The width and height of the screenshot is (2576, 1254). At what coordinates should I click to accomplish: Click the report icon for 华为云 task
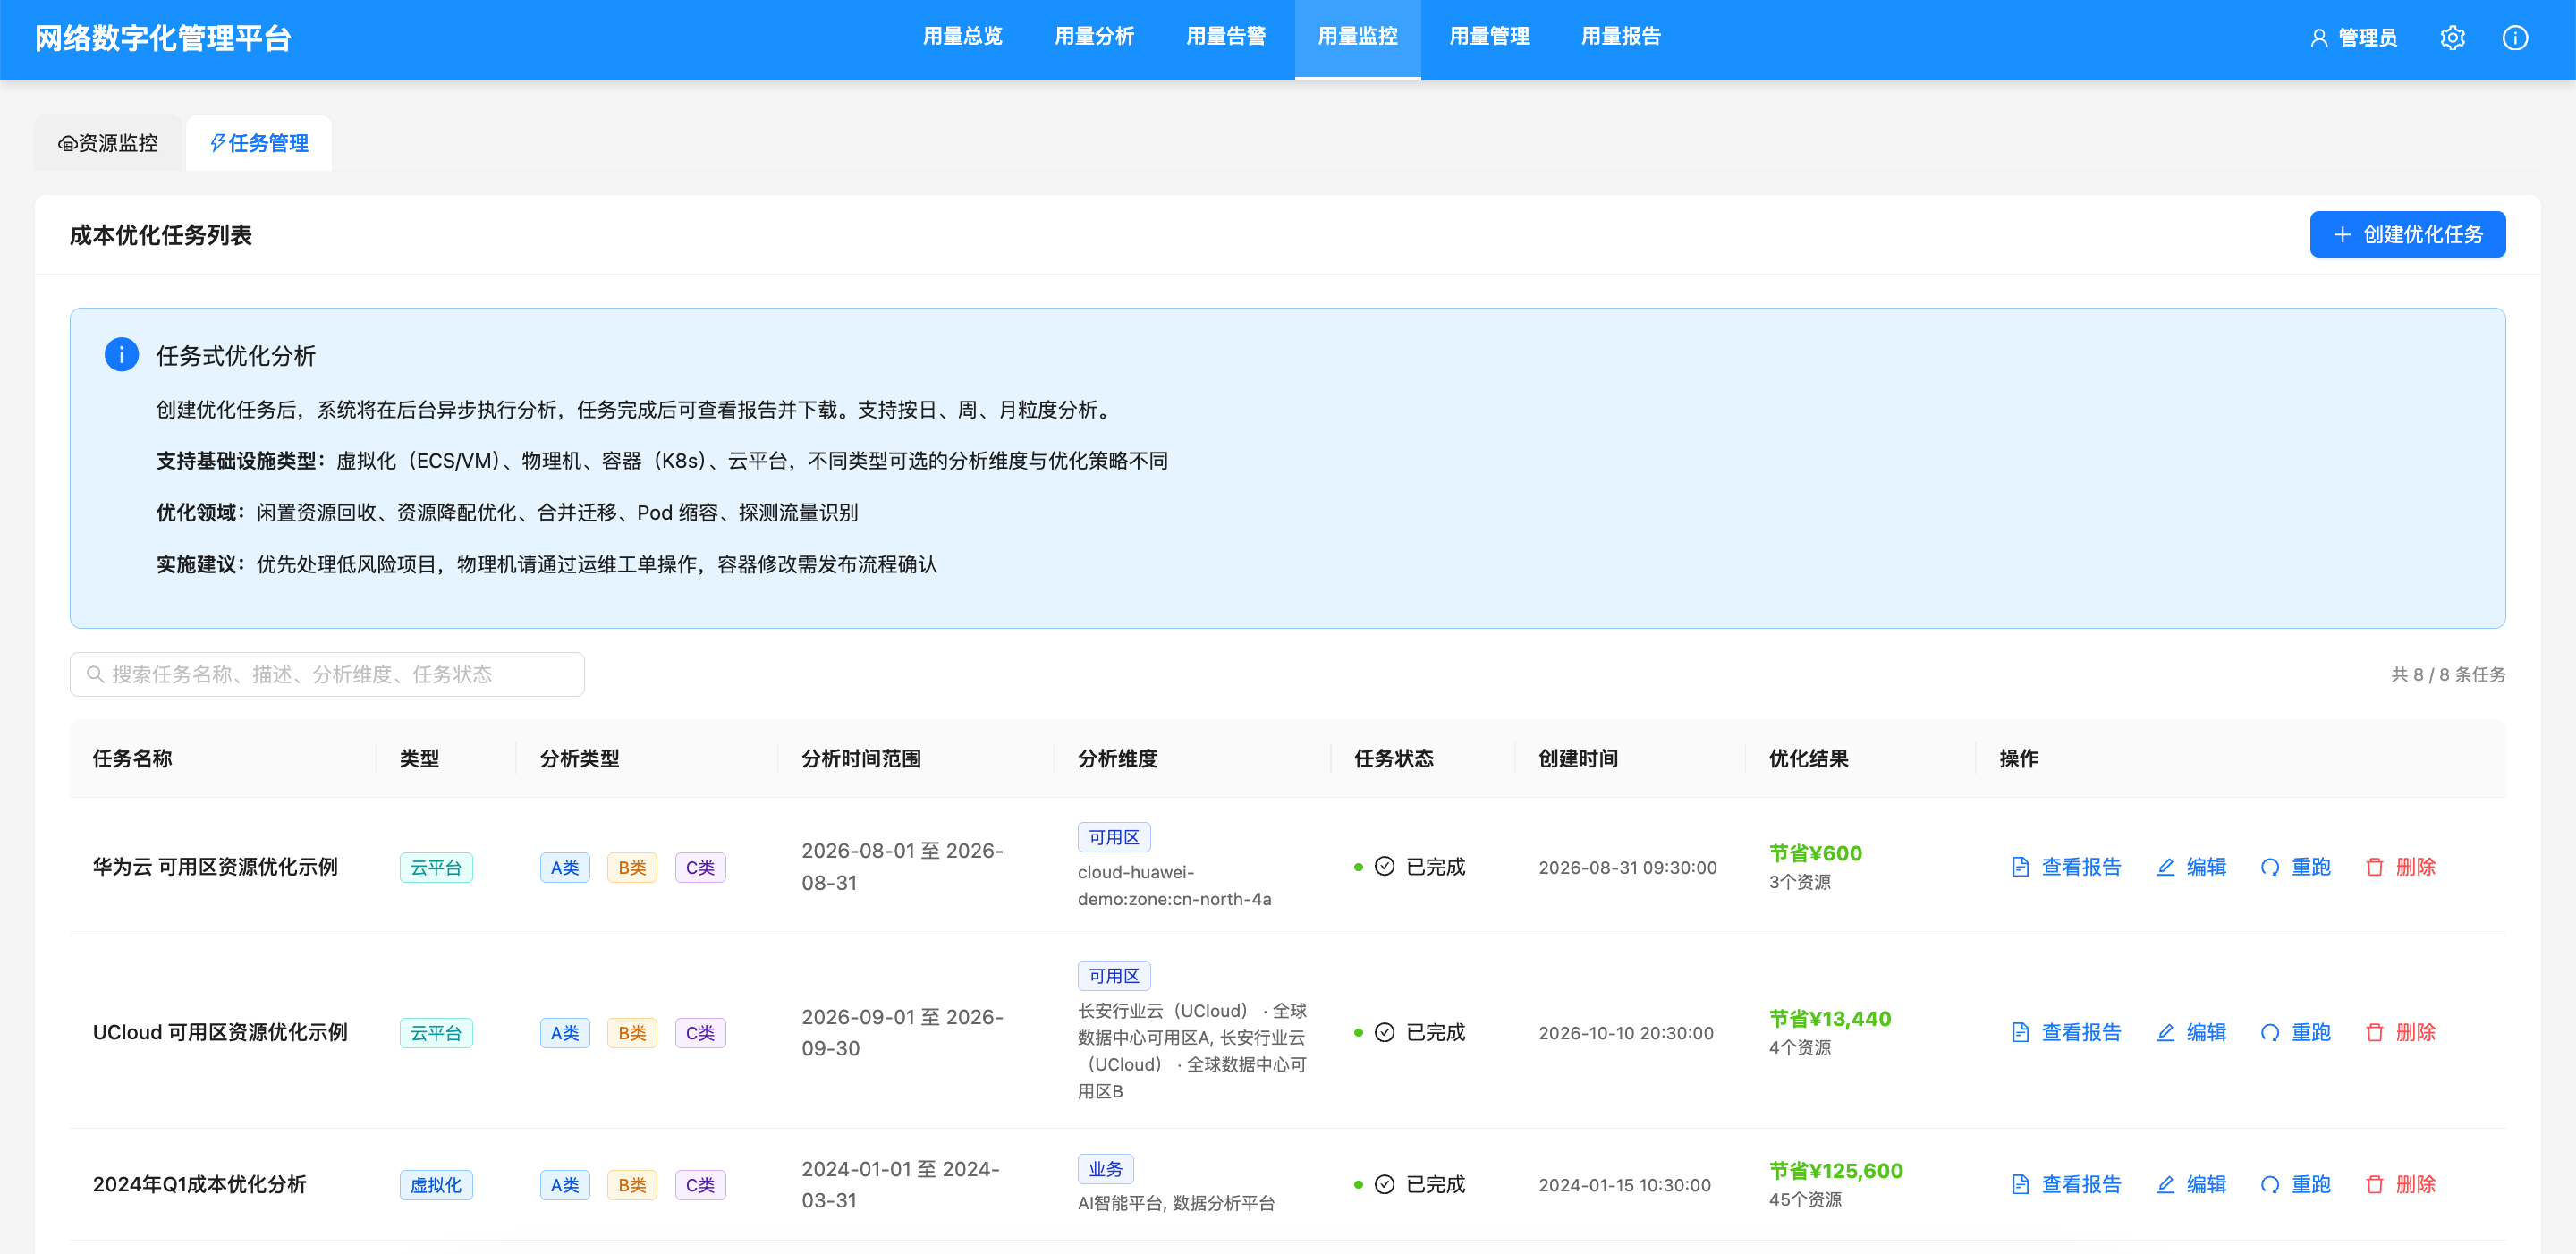(x=2020, y=867)
